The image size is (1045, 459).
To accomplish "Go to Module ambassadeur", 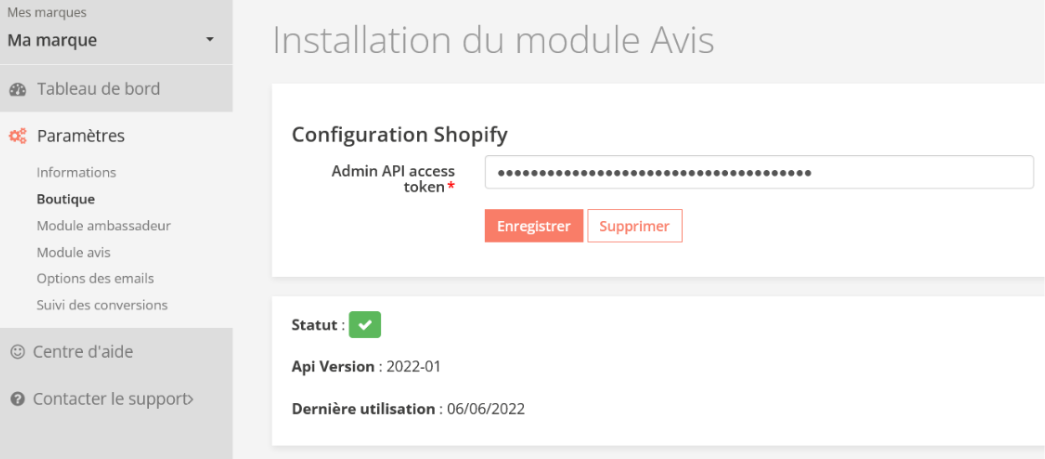I will click(104, 226).
